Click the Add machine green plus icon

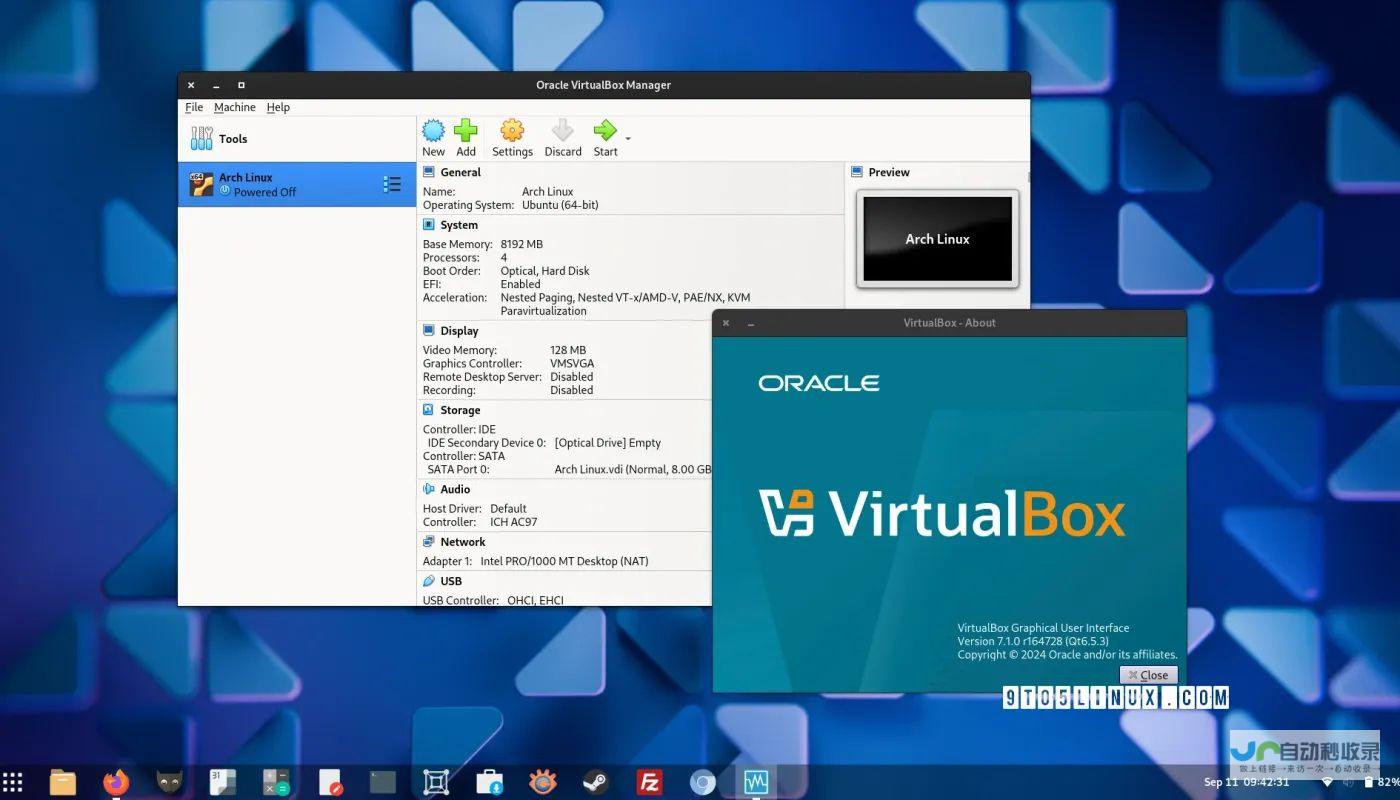click(466, 131)
